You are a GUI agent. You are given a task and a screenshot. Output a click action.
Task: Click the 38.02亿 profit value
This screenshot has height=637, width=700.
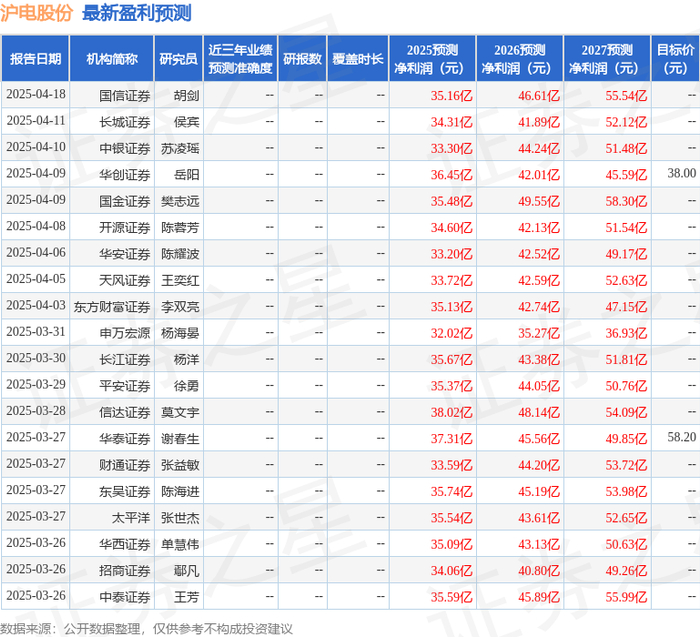pyautogui.click(x=451, y=412)
